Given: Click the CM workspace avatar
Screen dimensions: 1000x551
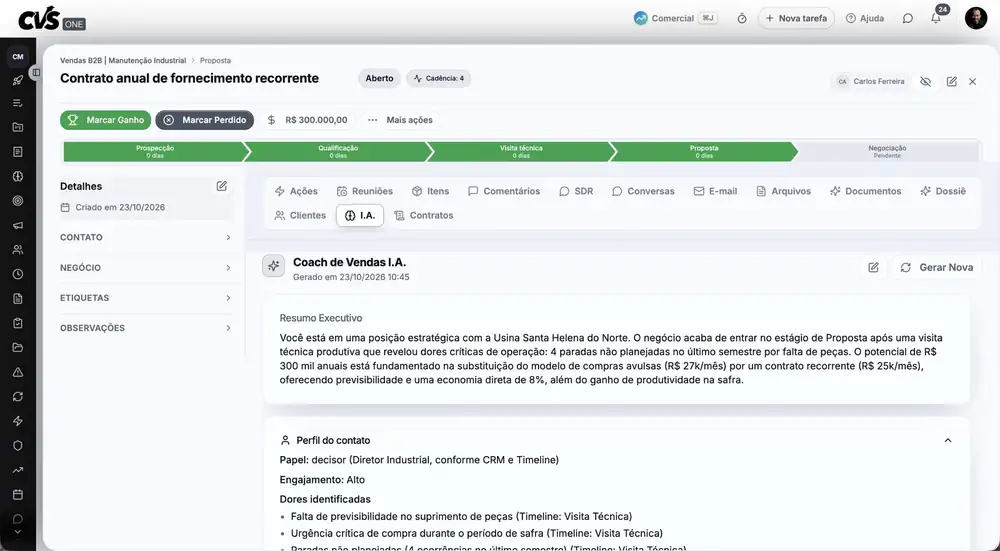Looking at the screenshot, I should 18,57.
